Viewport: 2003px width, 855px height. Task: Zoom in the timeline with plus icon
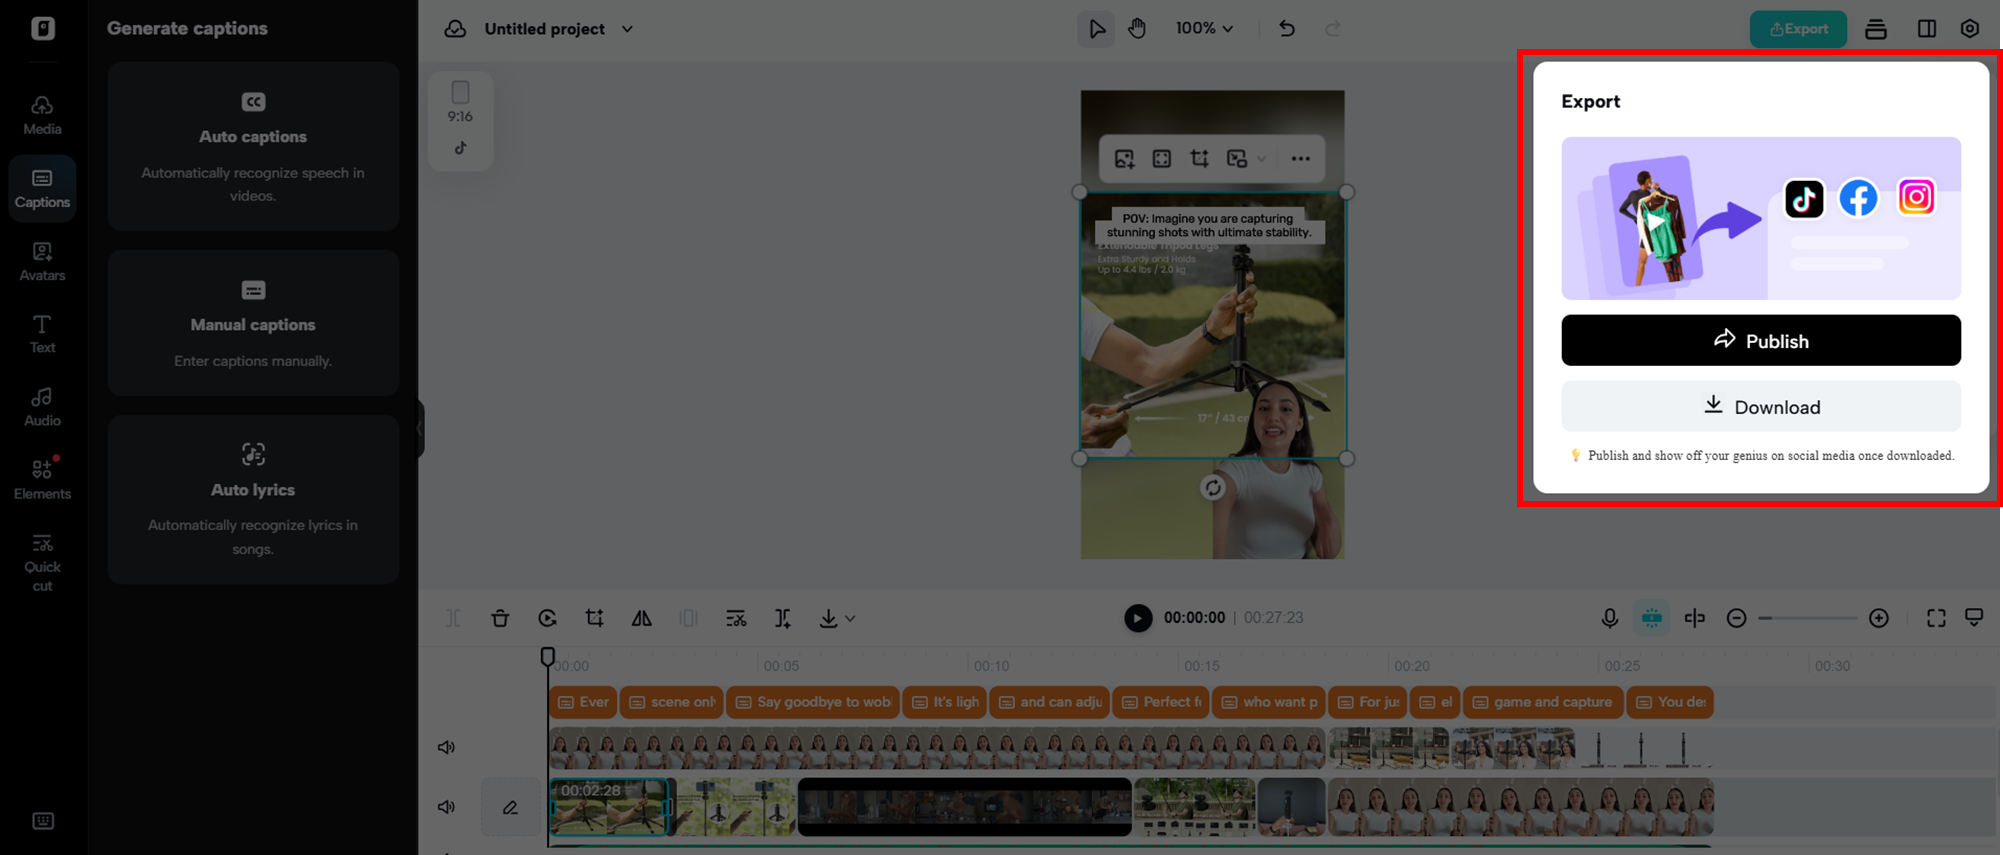coord(1879,618)
